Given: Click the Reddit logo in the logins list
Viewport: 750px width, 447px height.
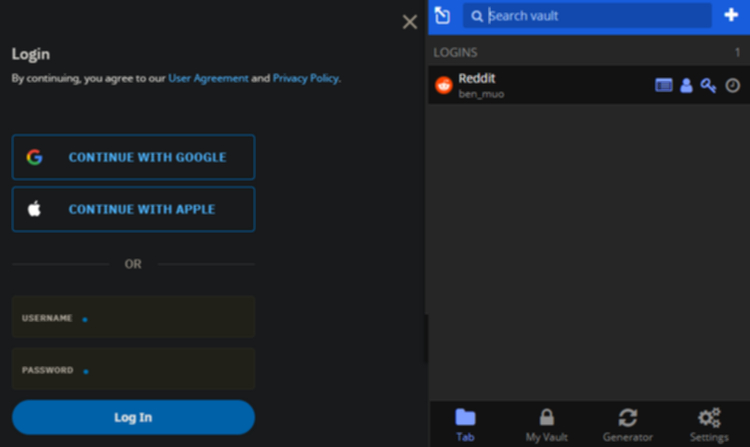Looking at the screenshot, I should 443,86.
